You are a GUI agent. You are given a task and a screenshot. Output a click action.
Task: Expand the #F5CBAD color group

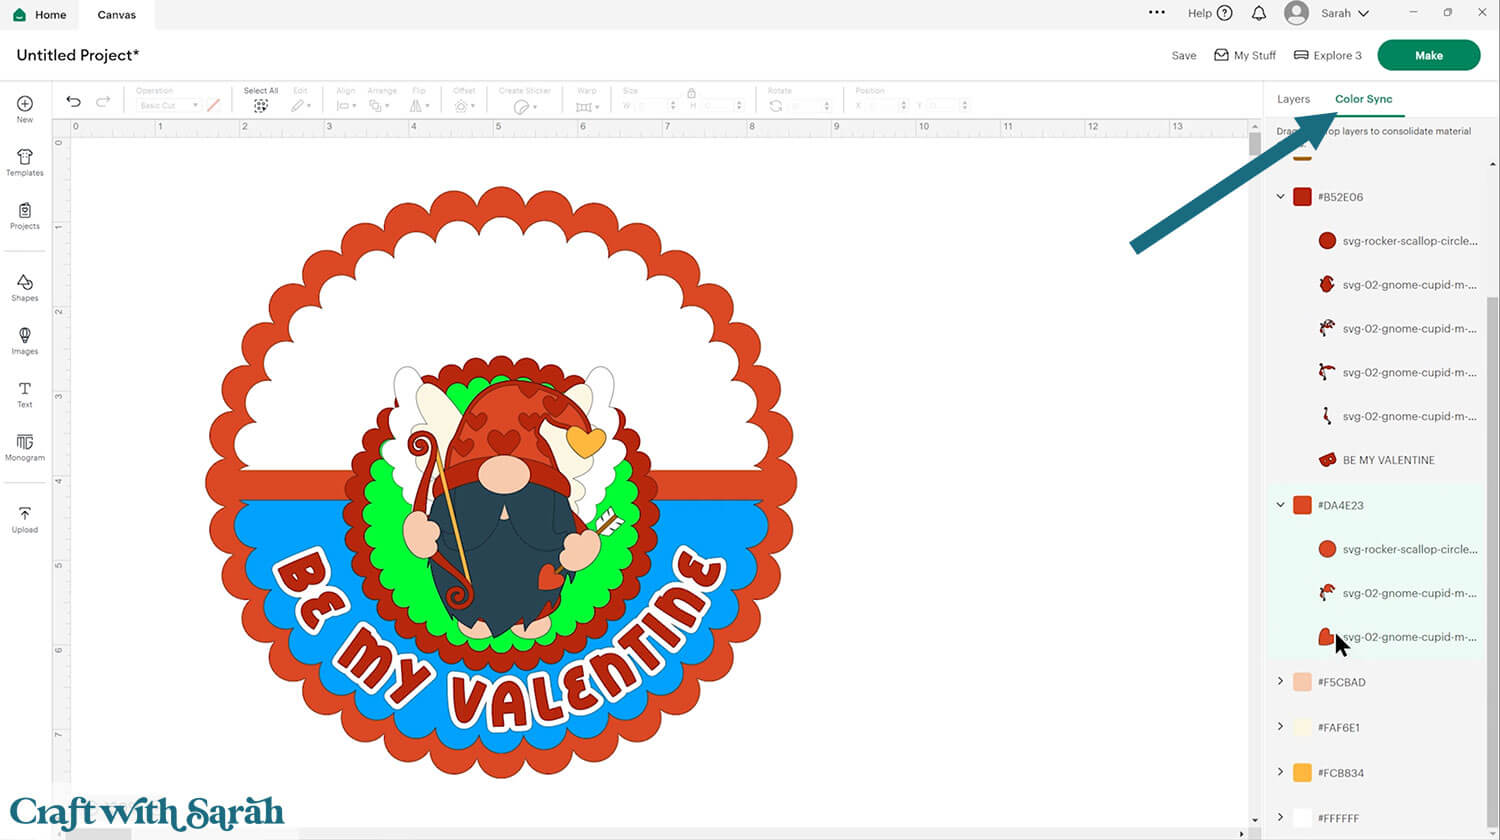click(1281, 682)
